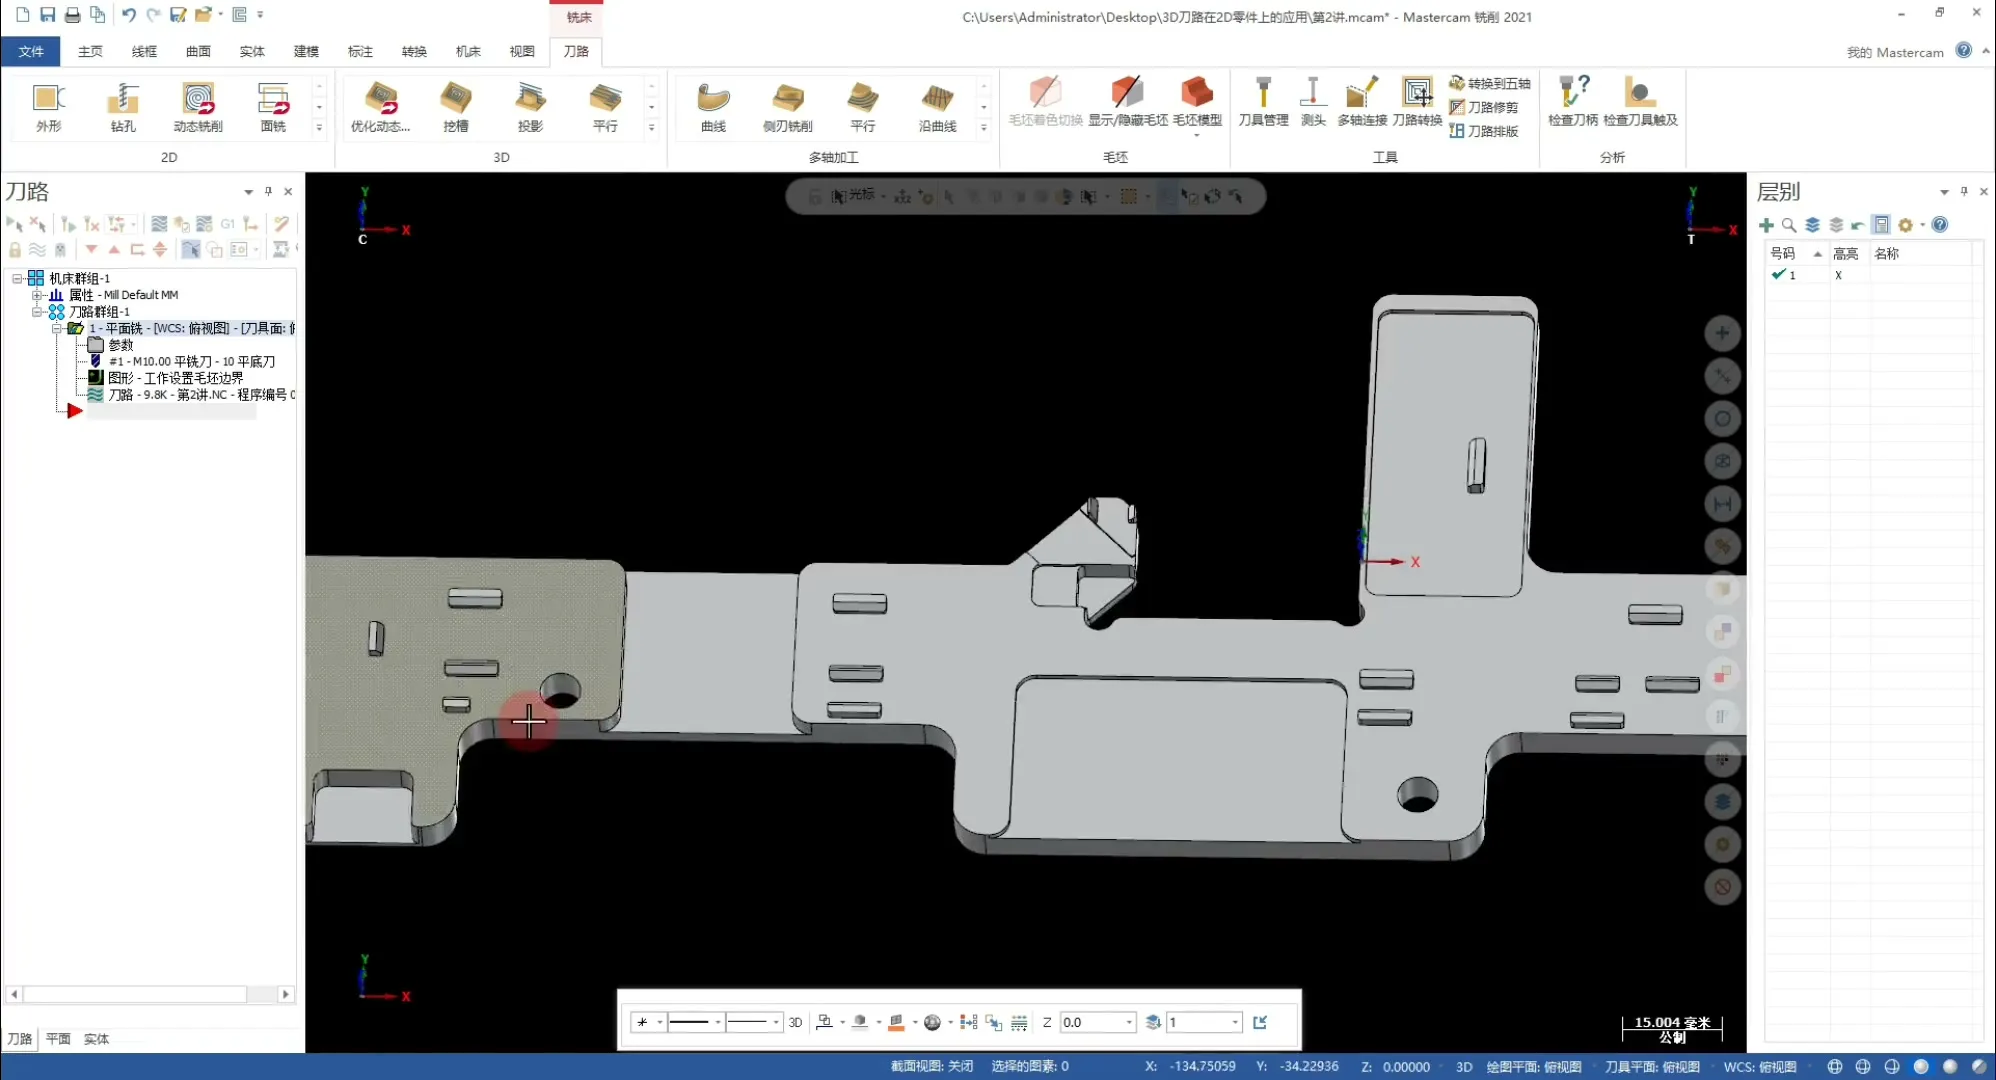
Task: Click 转换到五轴 convert to 5-axis button
Action: [1490, 83]
